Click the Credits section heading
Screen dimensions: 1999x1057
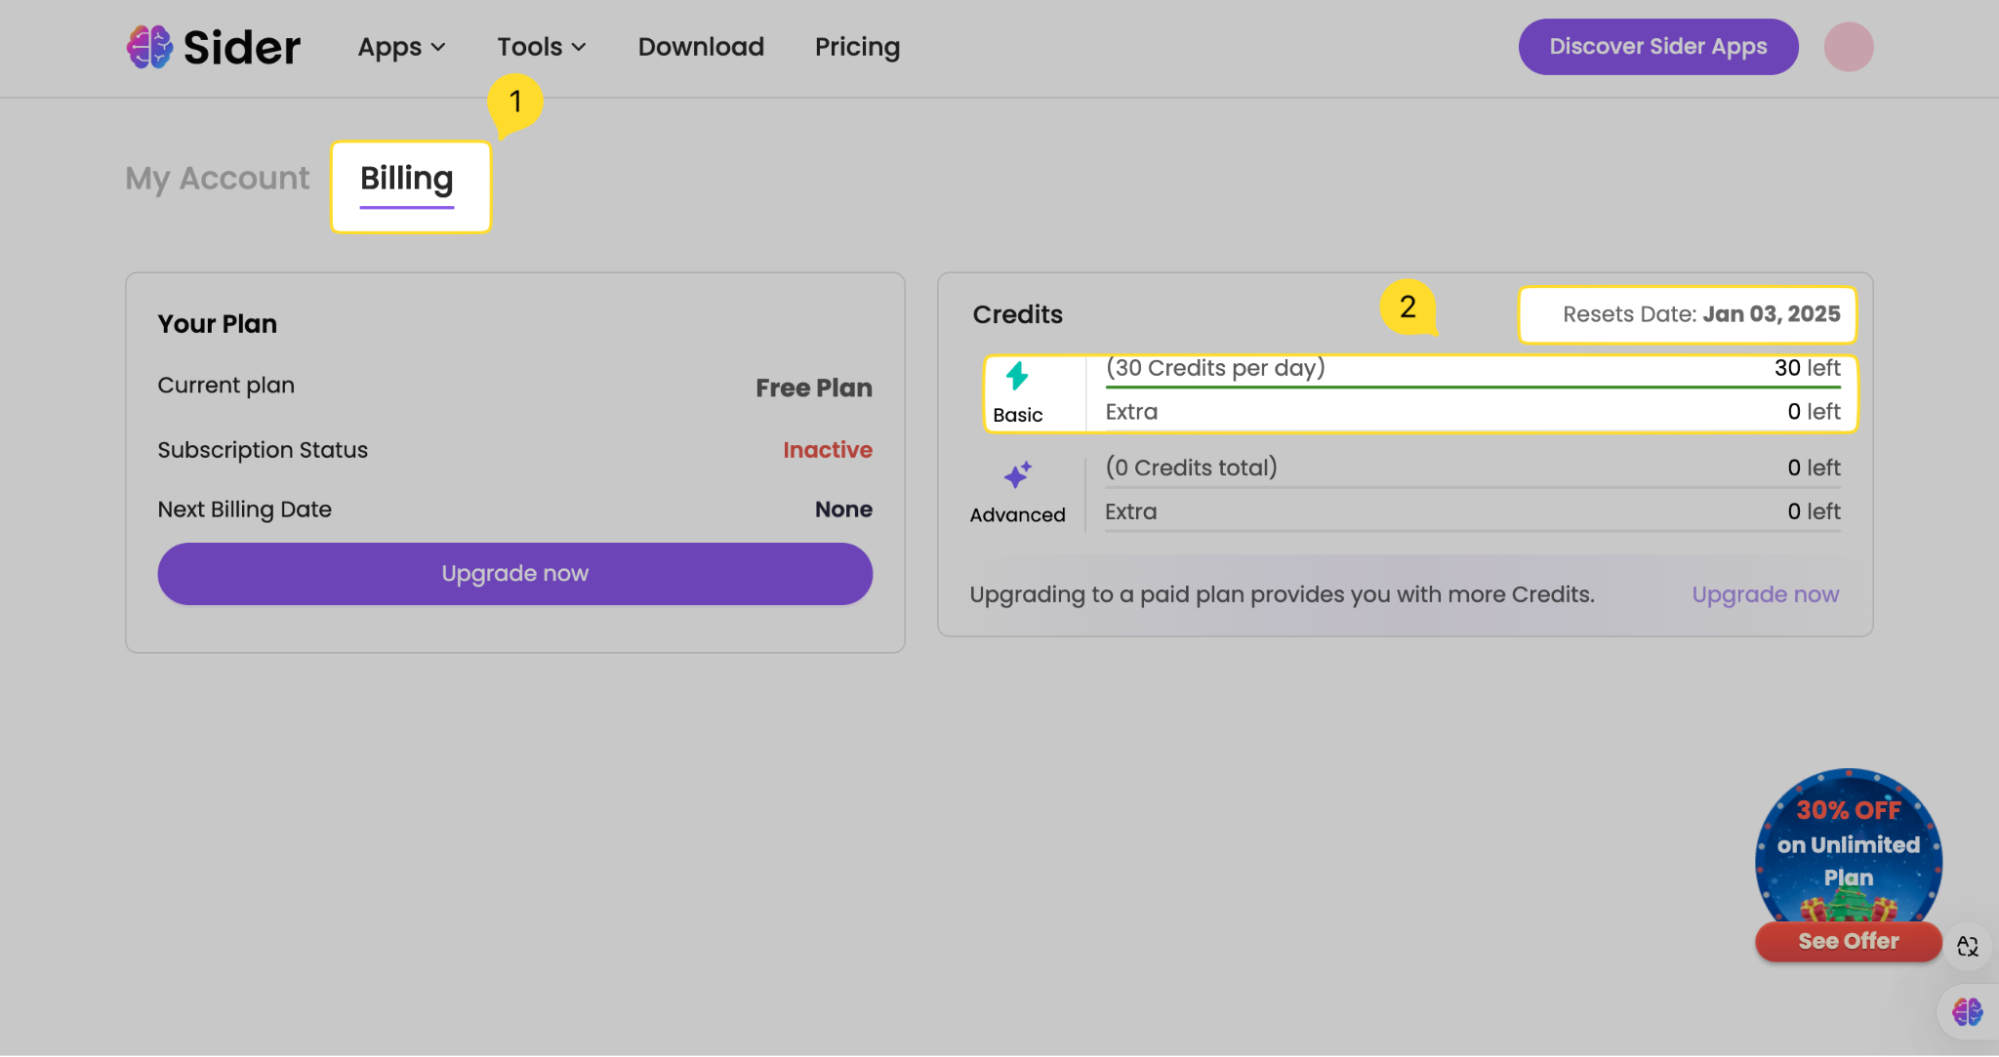click(x=1017, y=314)
